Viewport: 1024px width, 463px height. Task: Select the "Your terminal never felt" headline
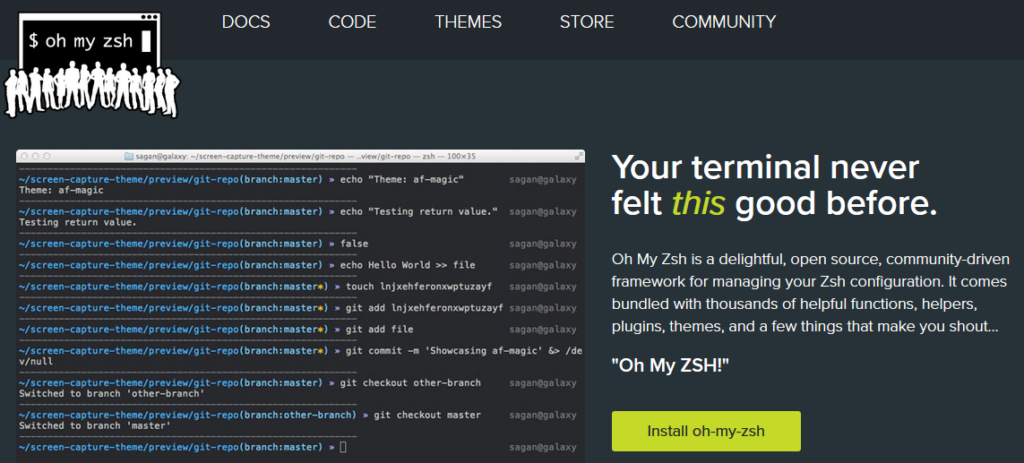(x=765, y=167)
